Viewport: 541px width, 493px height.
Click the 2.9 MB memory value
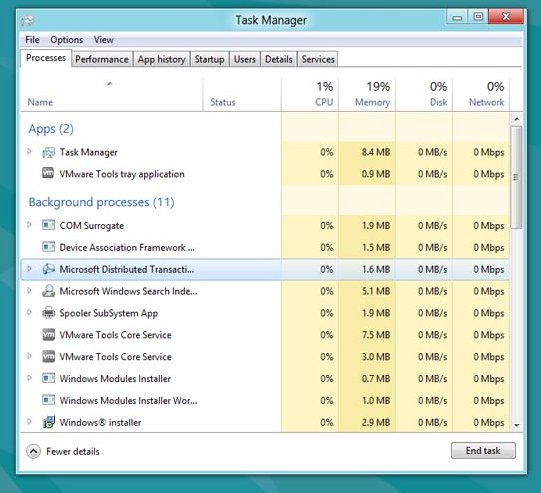(x=376, y=422)
